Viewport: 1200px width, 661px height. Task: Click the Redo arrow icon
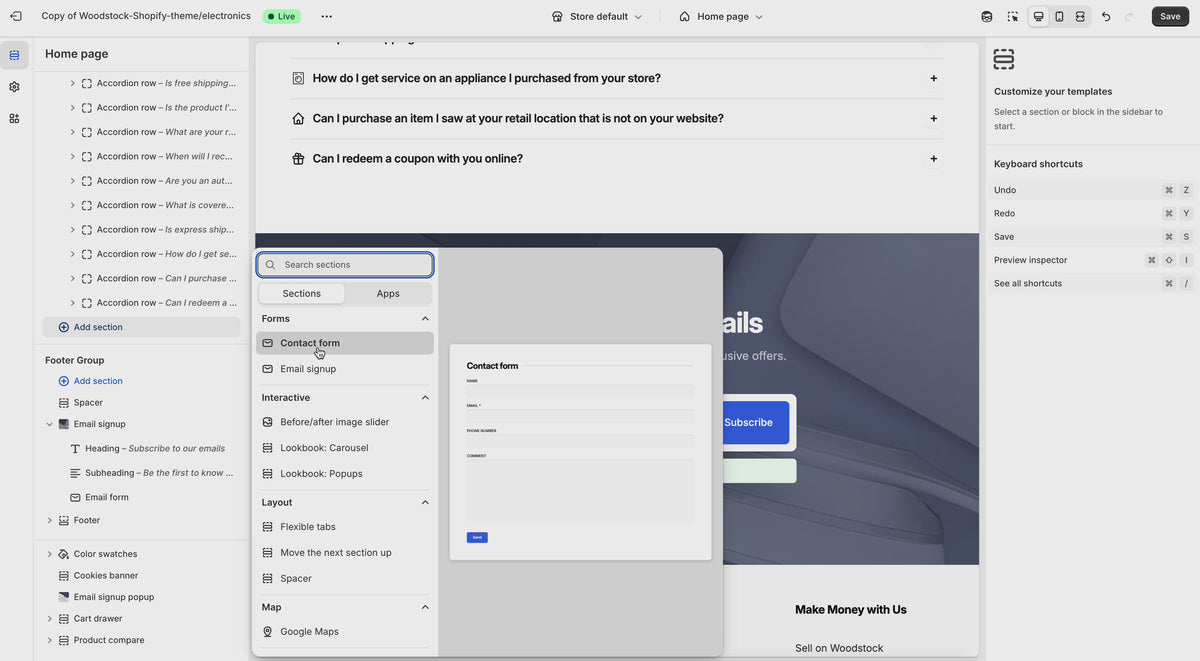point(1129,16)
